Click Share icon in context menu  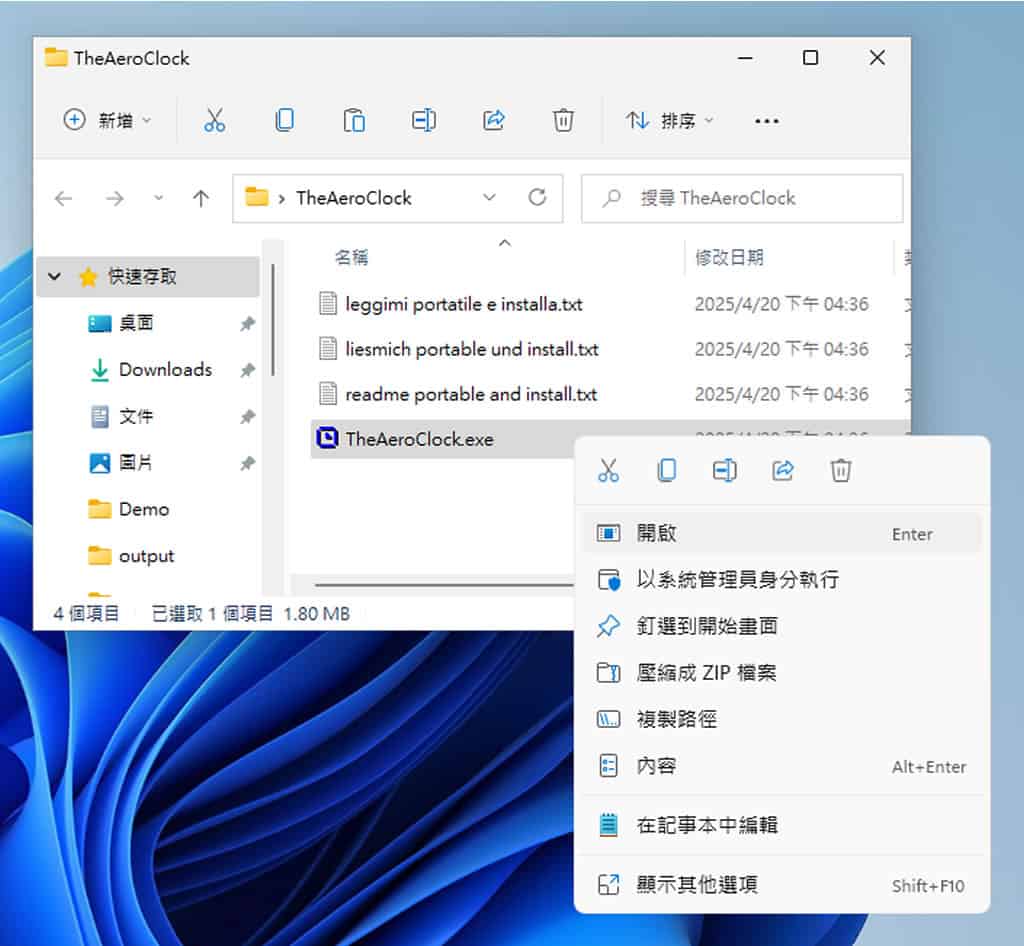coord(782,470)
